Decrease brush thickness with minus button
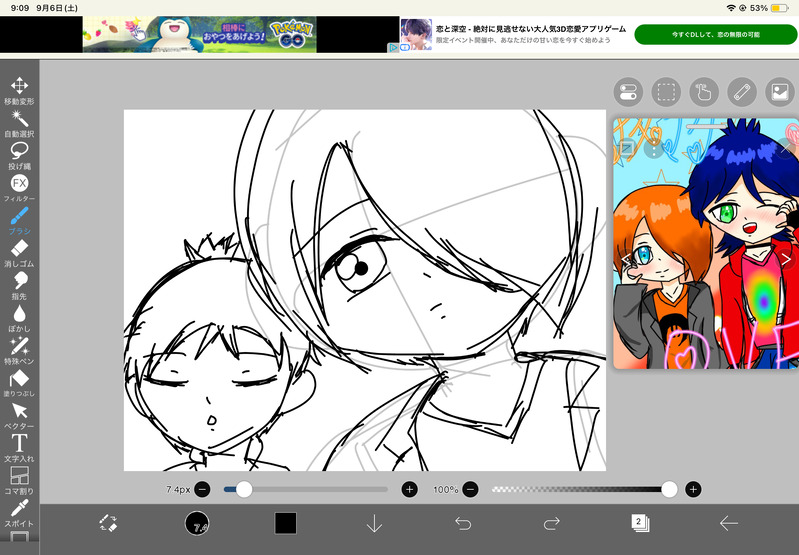Viewport: 799px width, 555px height. 202,490
